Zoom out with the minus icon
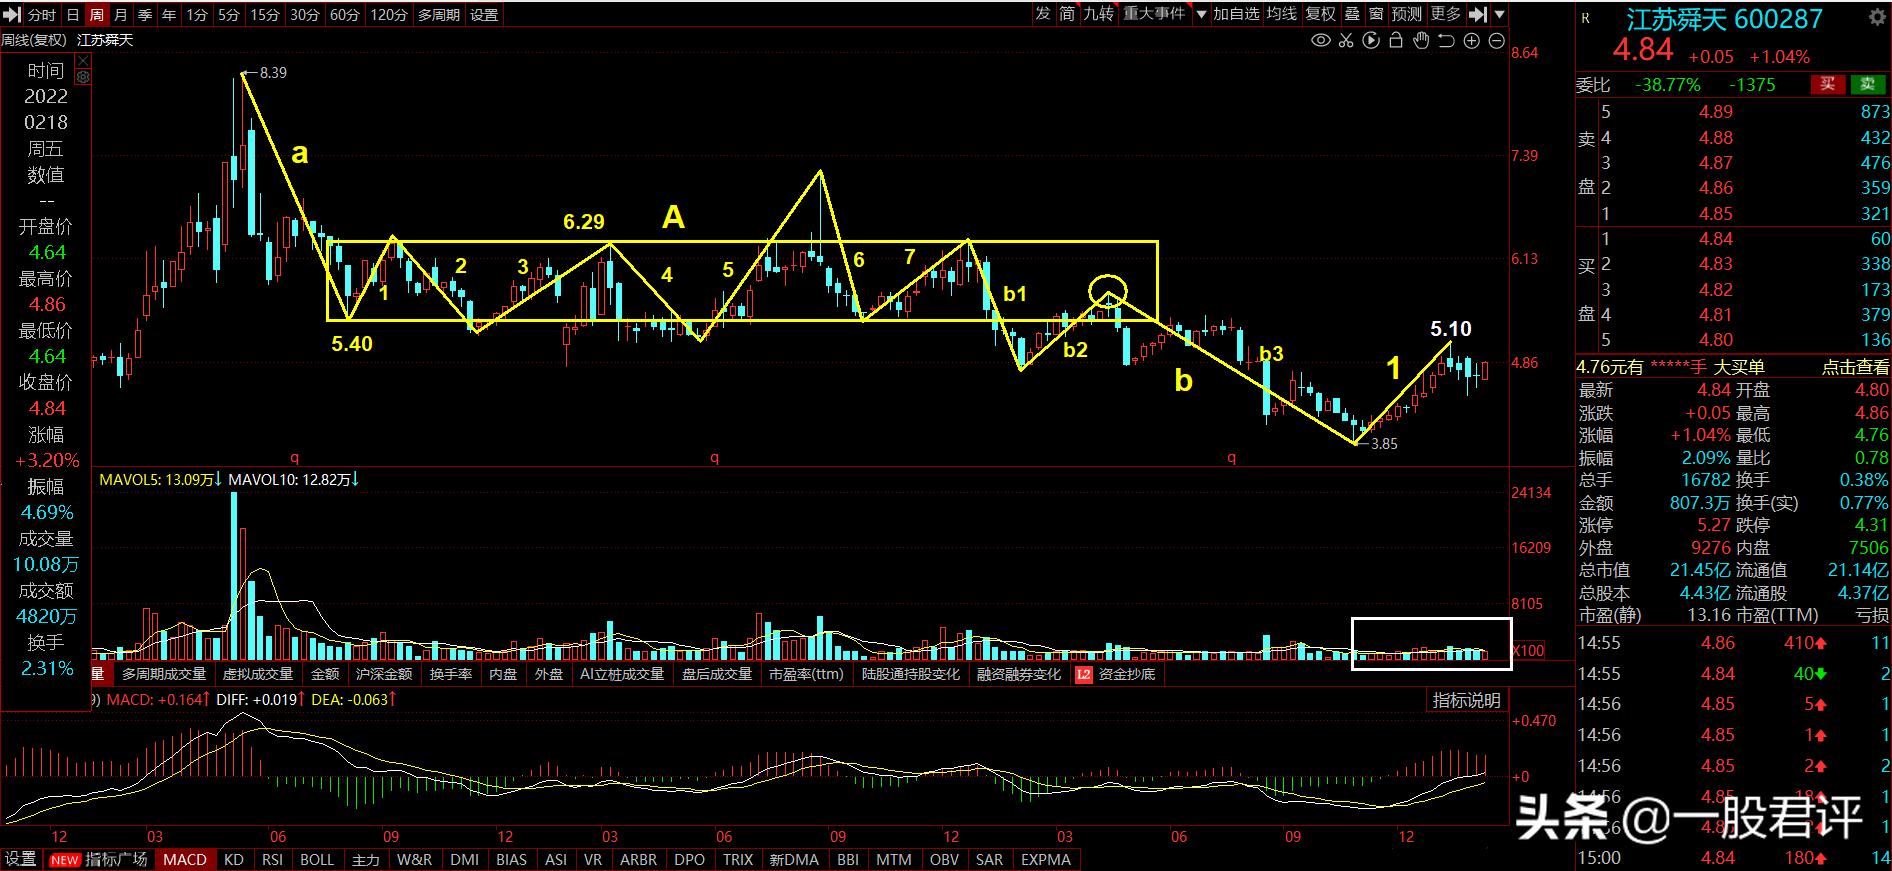This screenshot has width=1892, height=871. tap(1497, 41)
